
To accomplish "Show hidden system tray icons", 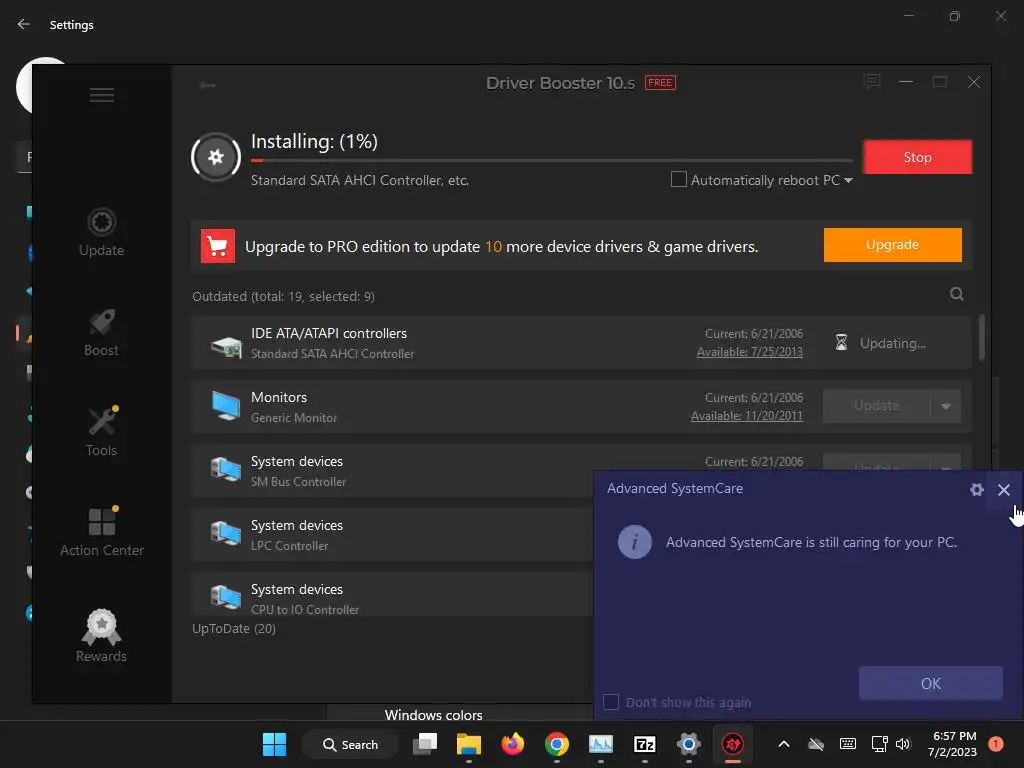I will (x=784, y=744).
